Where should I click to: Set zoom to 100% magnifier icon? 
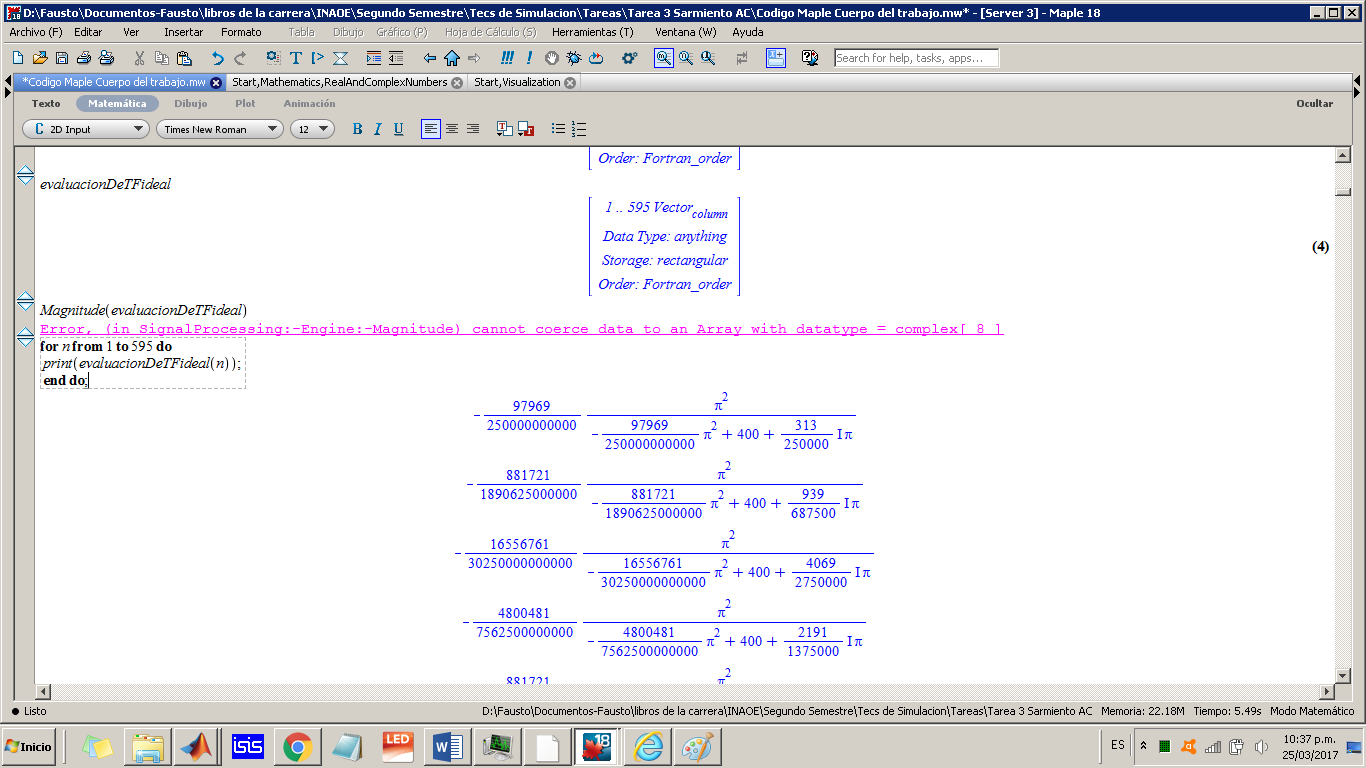[664, 58]
